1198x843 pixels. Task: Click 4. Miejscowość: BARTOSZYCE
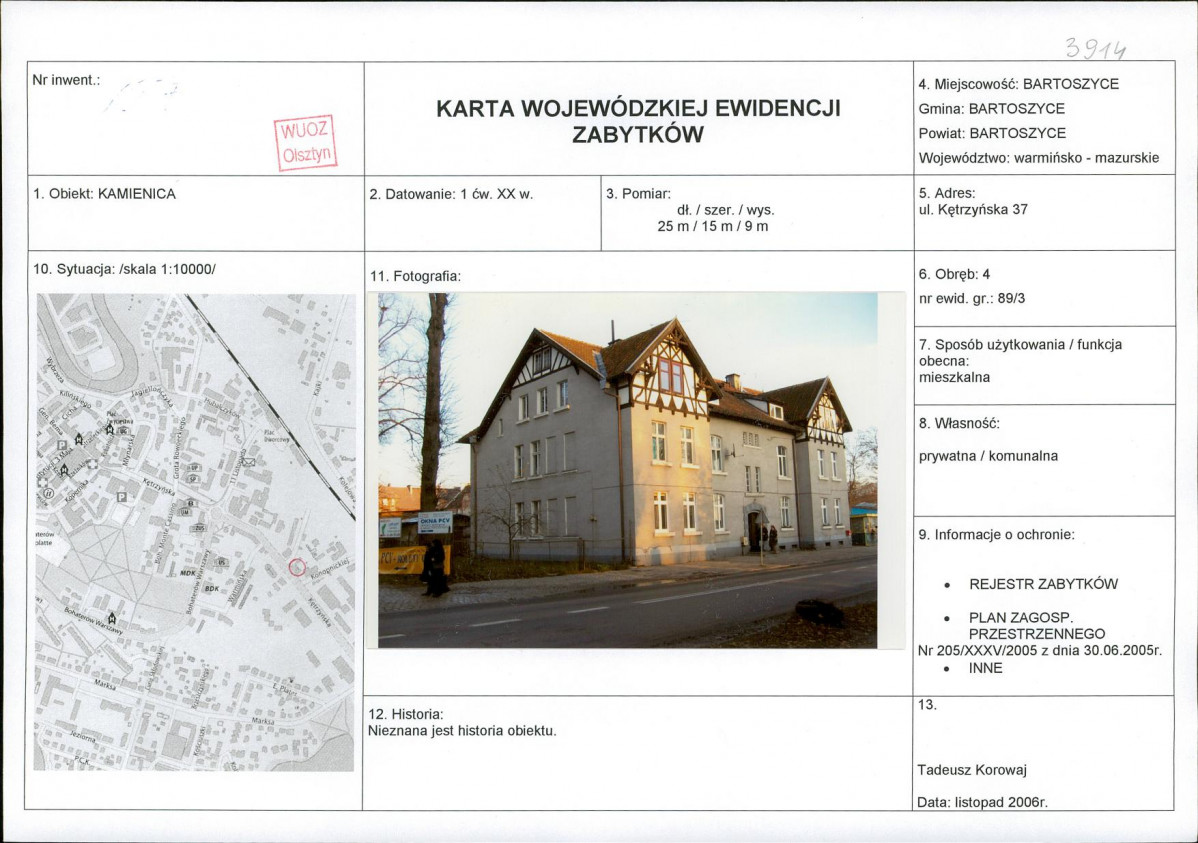pos(1018,84)
